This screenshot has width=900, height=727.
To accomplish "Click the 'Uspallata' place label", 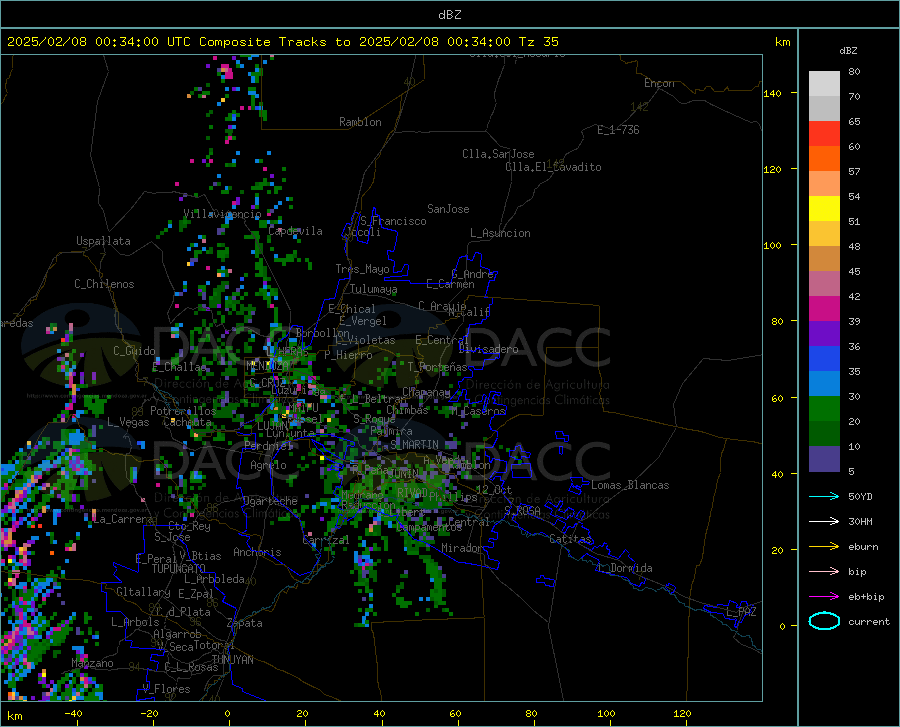I will click(103, 241).
